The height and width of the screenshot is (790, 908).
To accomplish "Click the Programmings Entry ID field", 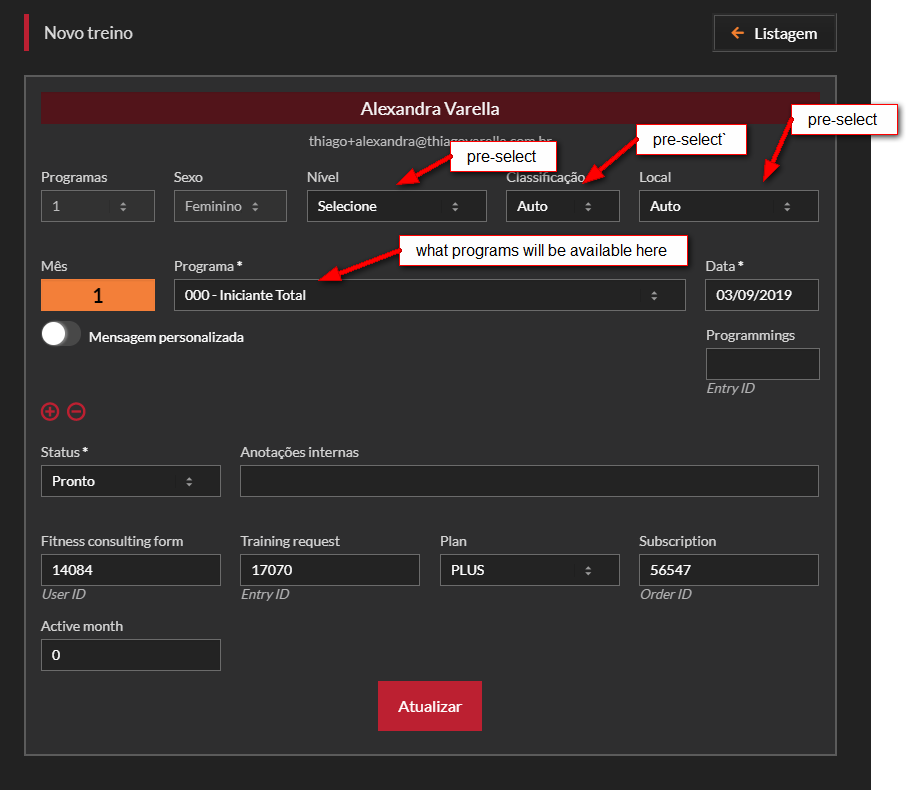I will pyautogui.click(x=762, y=364).
